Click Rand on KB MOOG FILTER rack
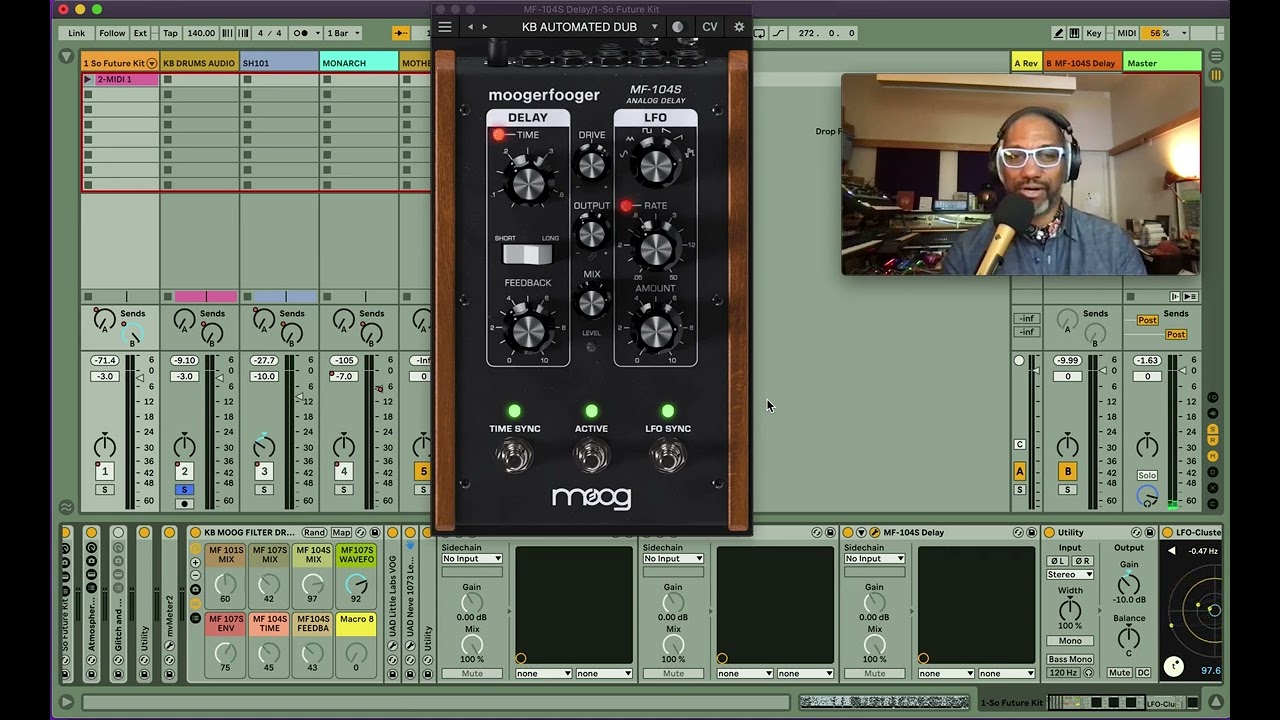Image resolution: width=1280 pixels, height=720 pixels. (x=314, y=533)
